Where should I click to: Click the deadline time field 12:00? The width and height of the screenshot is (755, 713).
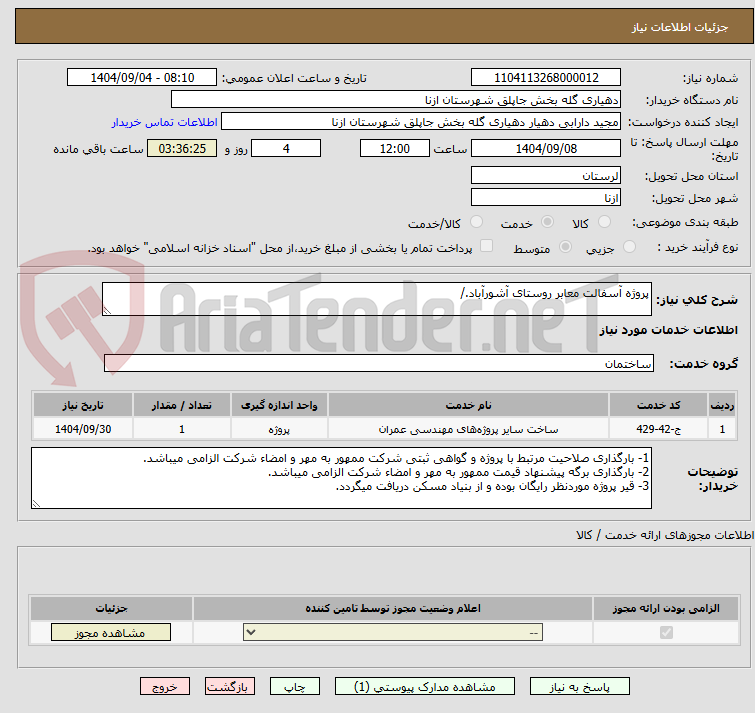coord(395,148)
